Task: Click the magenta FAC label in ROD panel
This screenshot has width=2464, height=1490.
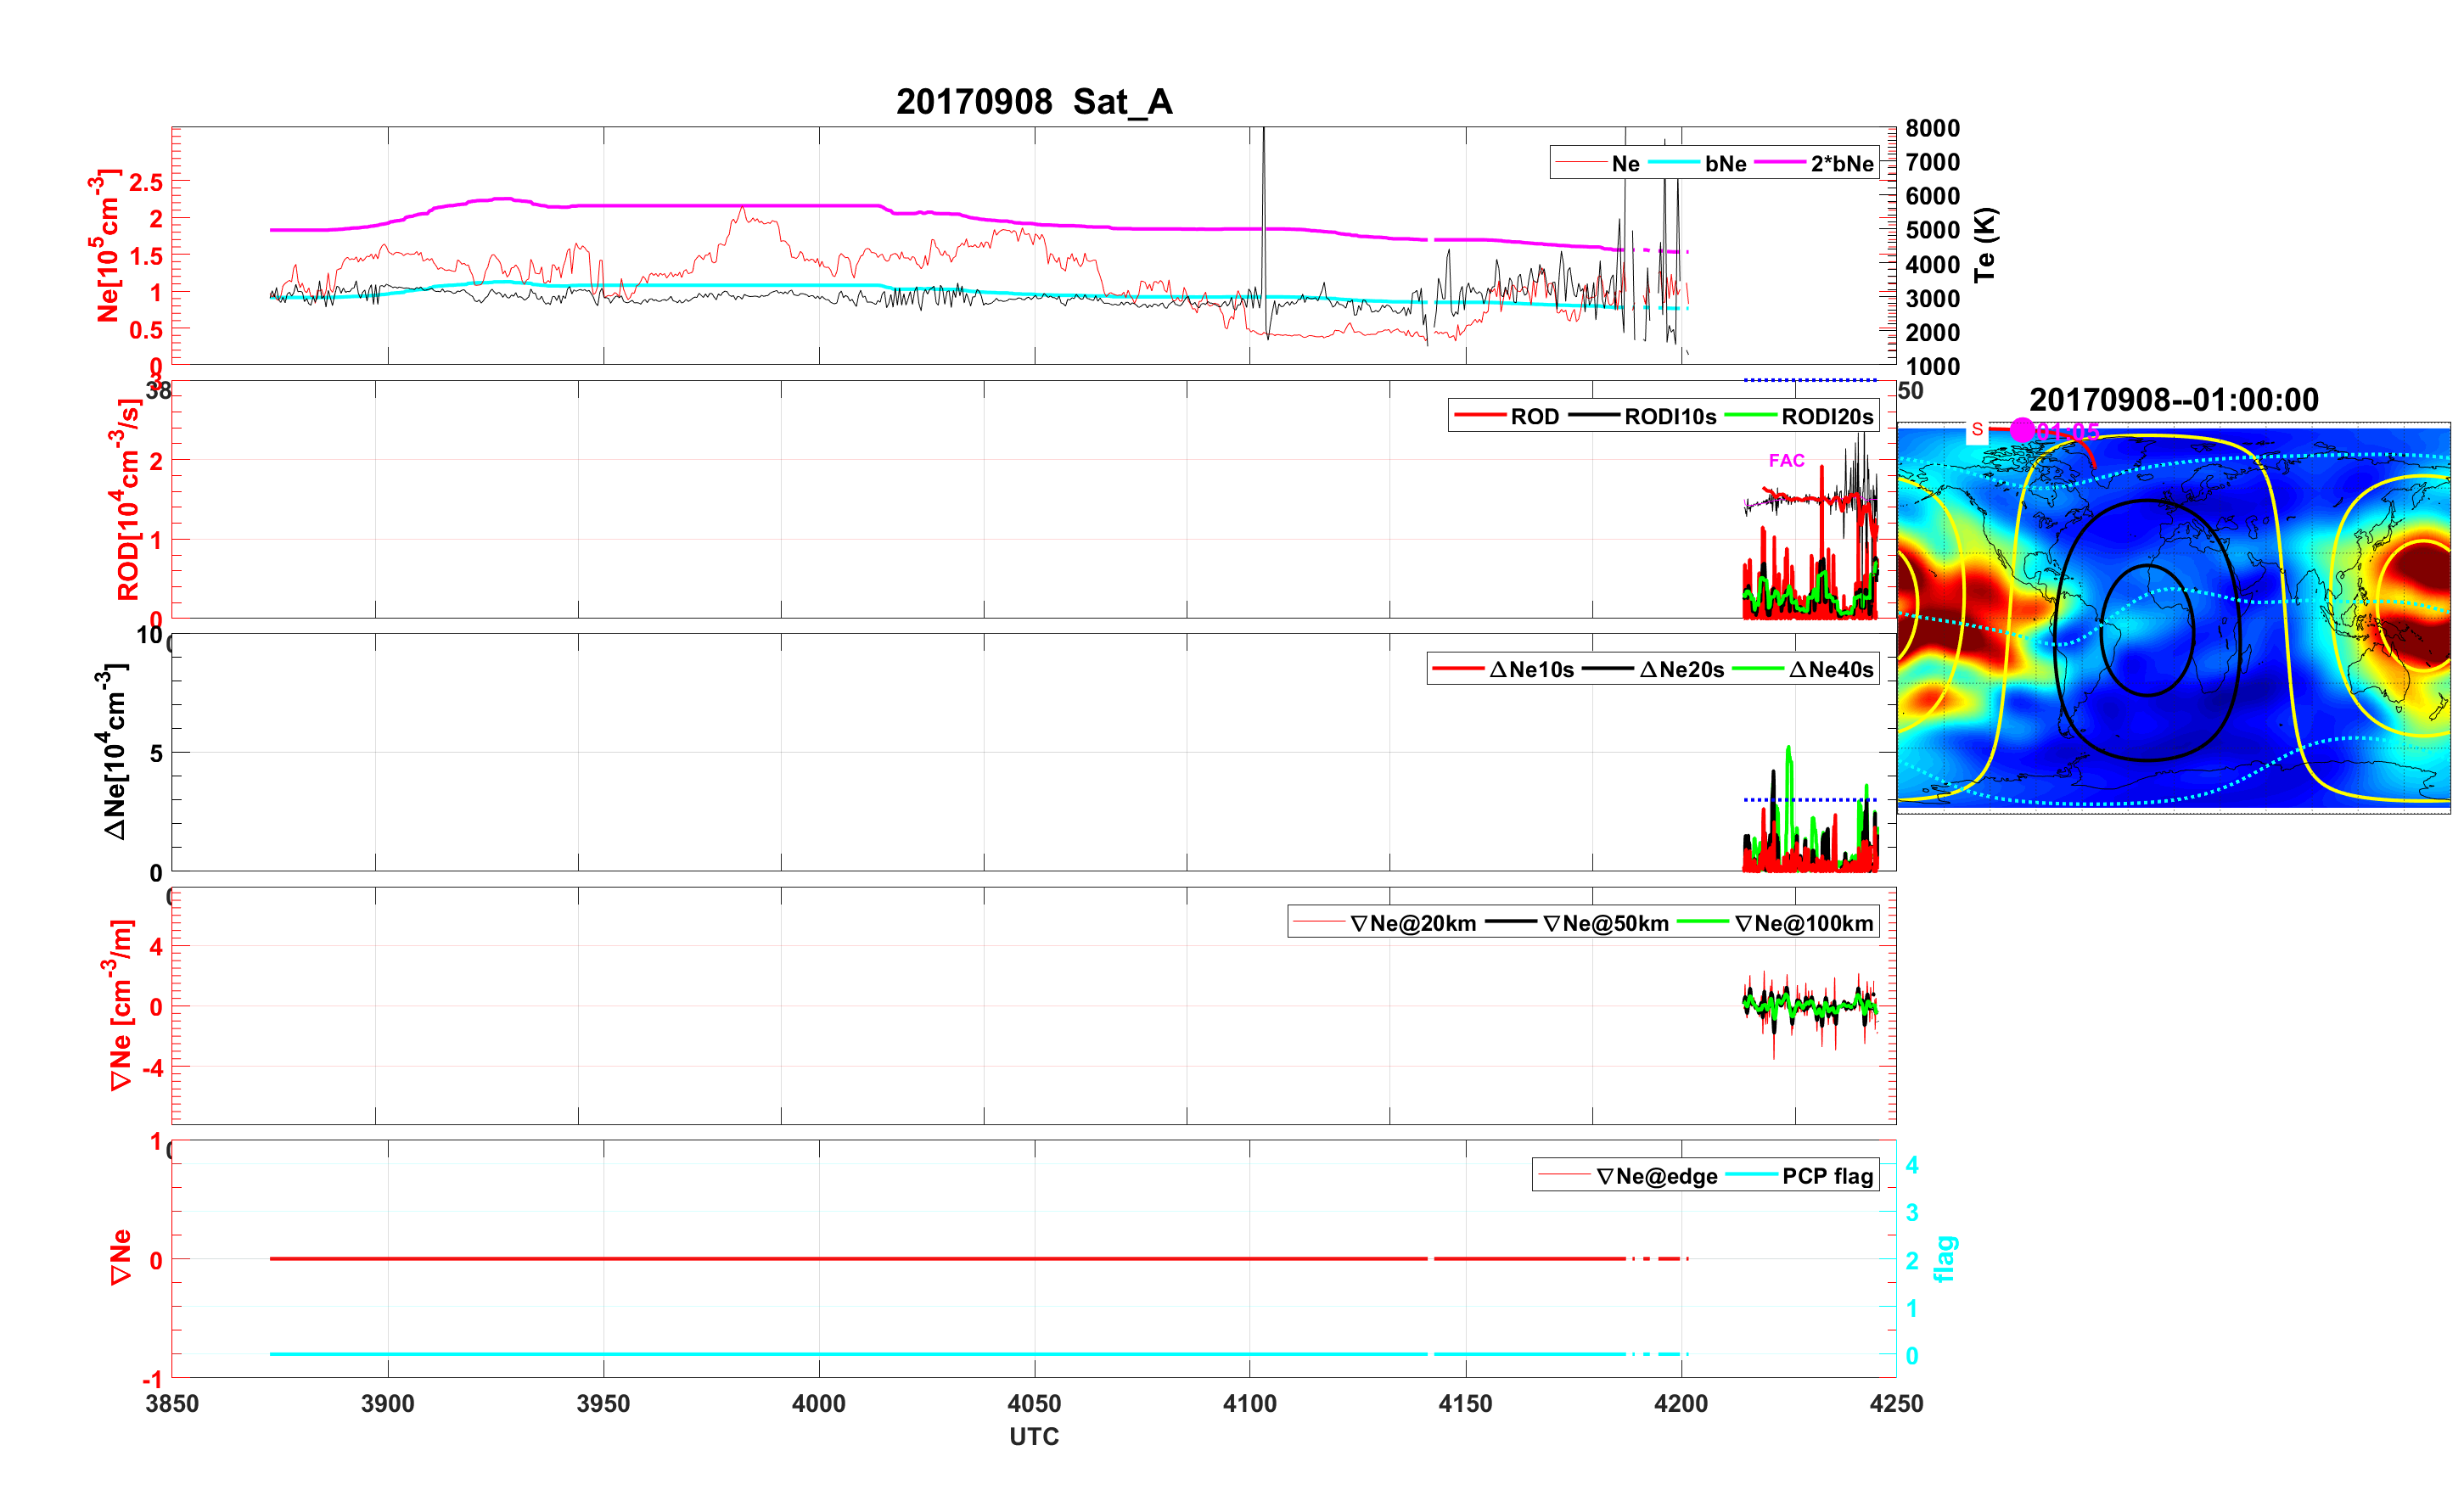Action: click(1786, 460)
